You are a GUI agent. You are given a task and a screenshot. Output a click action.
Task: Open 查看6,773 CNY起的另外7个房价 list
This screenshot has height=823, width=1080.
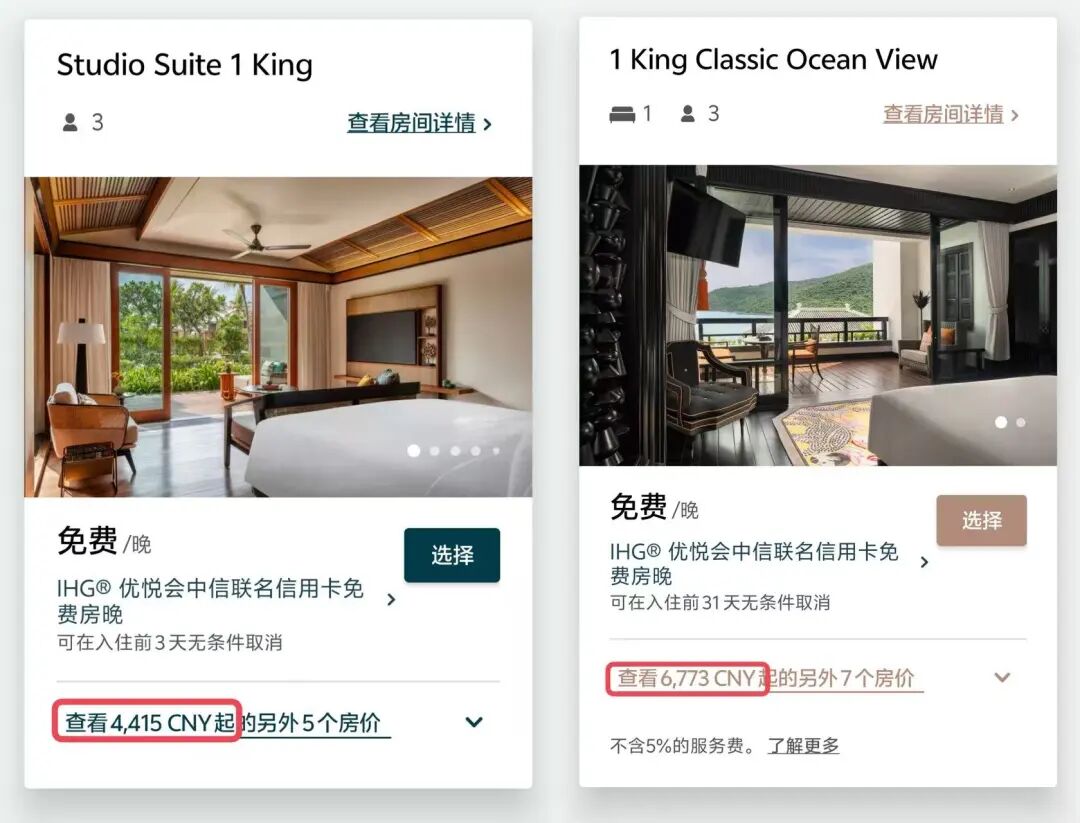point(765,678)
